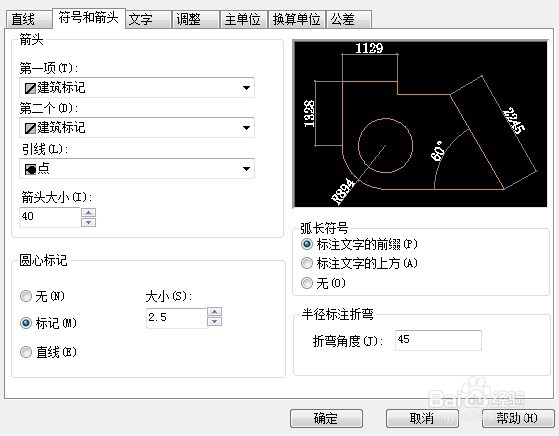Go to the 调整 tab

195,20
